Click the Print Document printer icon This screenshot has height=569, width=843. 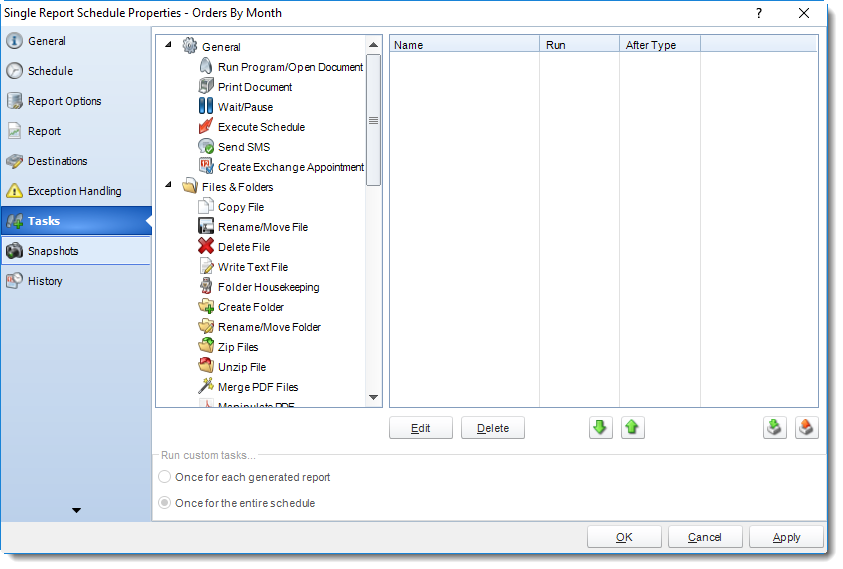pyautogui.click(x=206, y=86)
